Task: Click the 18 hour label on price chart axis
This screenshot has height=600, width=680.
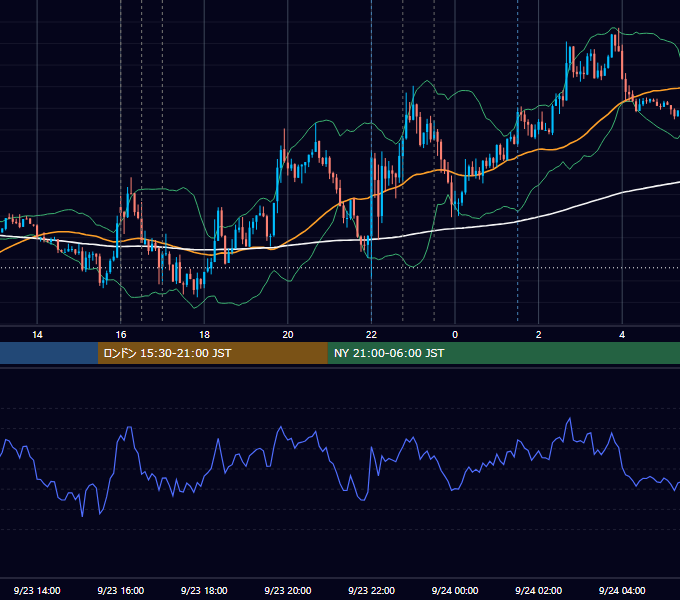Action: [204, 335]
